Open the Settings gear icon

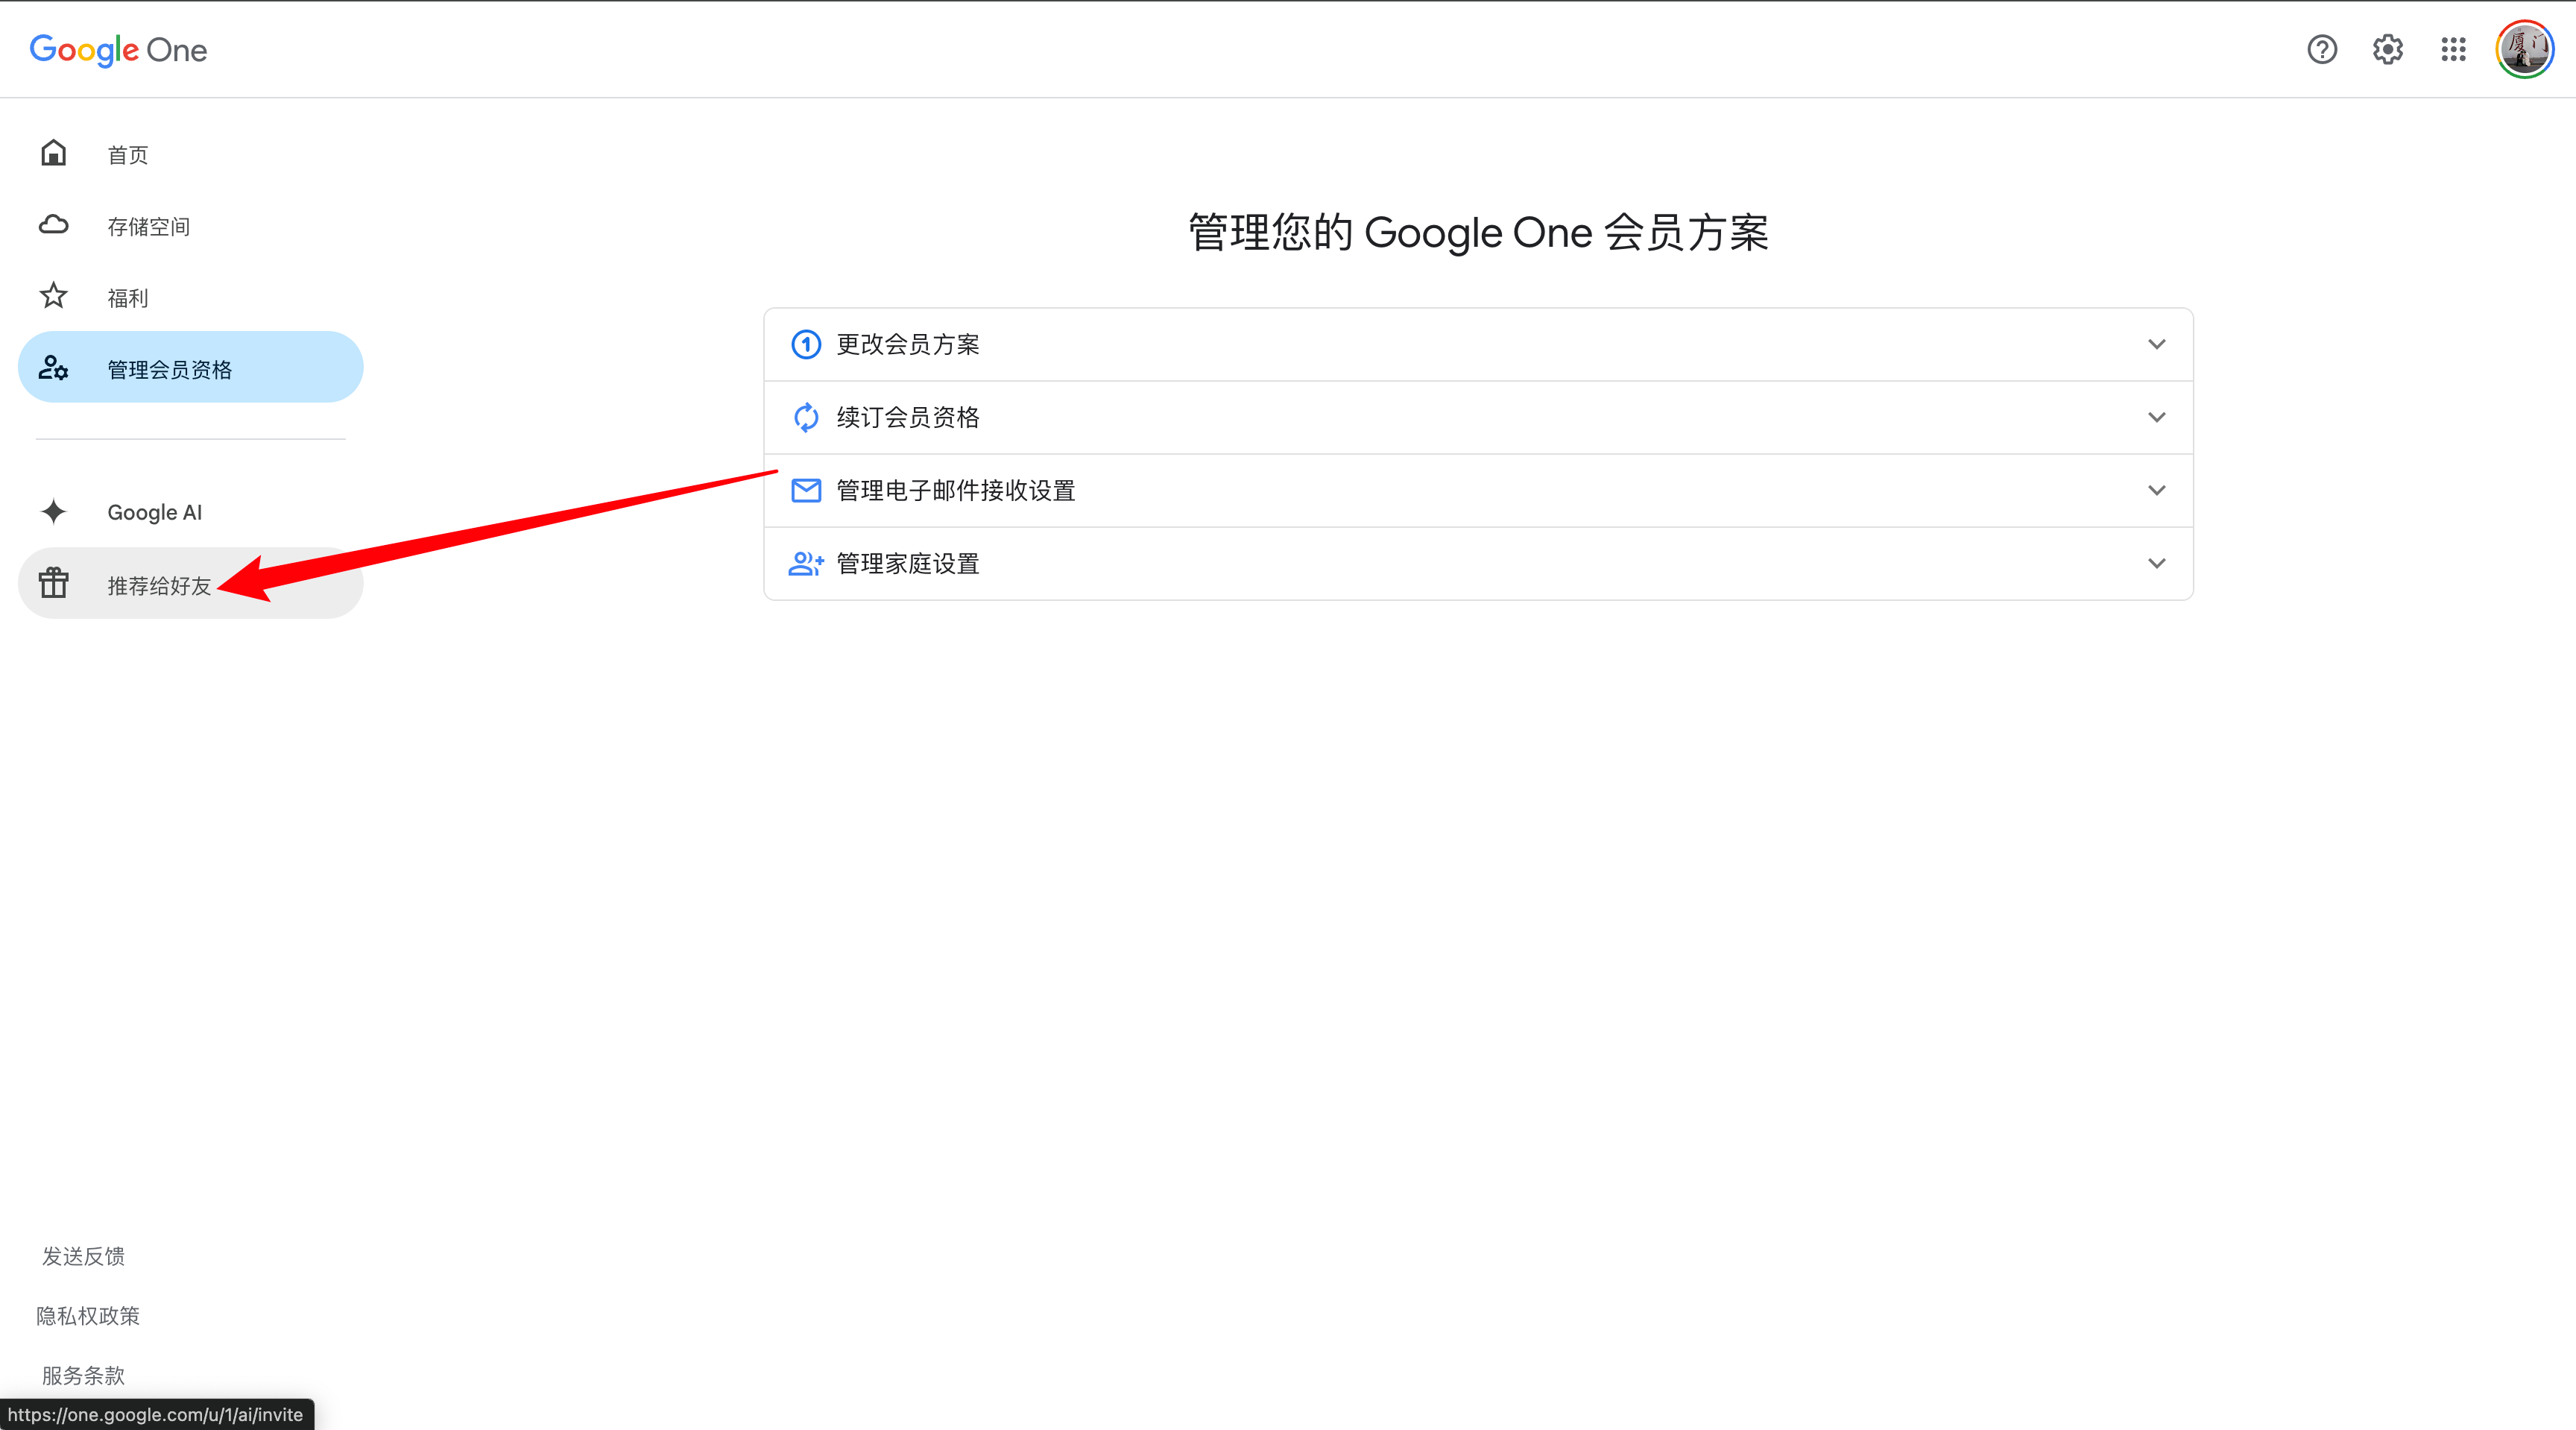point(2387,49)
